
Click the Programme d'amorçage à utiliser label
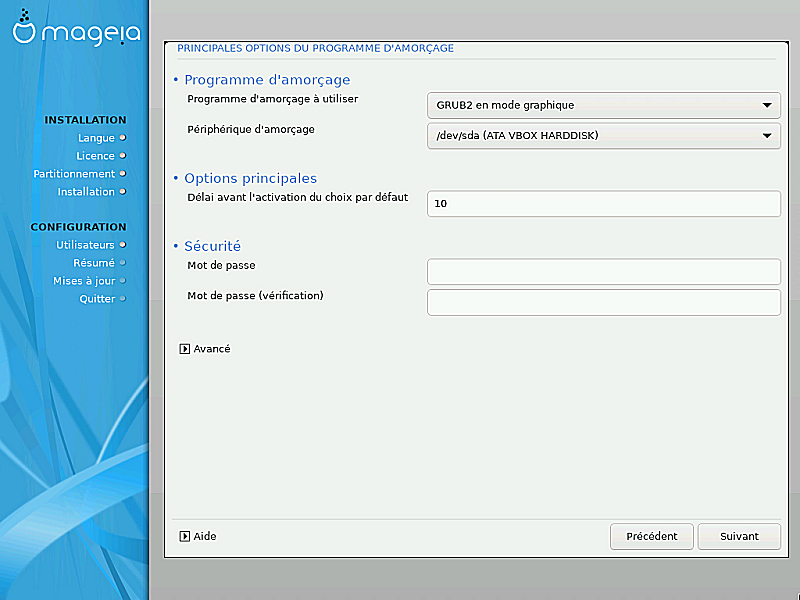pos(272,99)
